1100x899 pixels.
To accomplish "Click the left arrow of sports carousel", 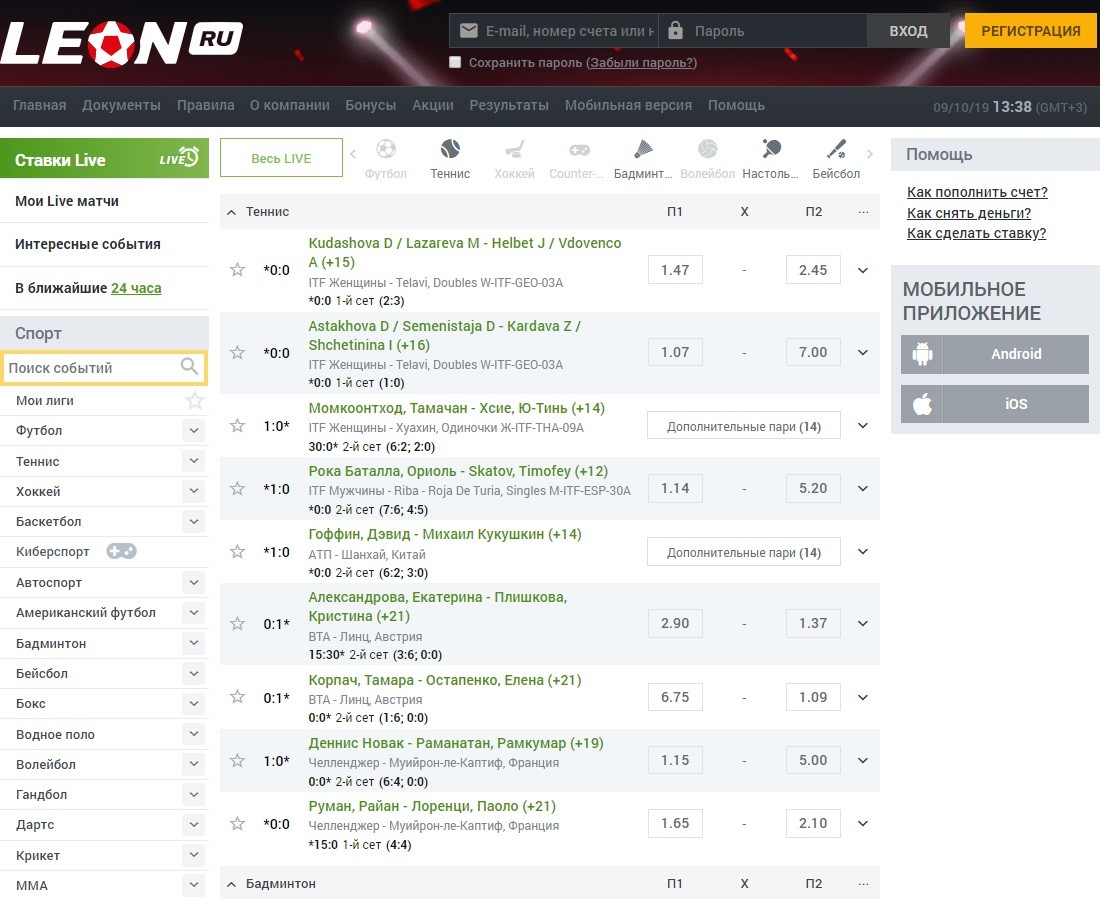I will point(353,154).
